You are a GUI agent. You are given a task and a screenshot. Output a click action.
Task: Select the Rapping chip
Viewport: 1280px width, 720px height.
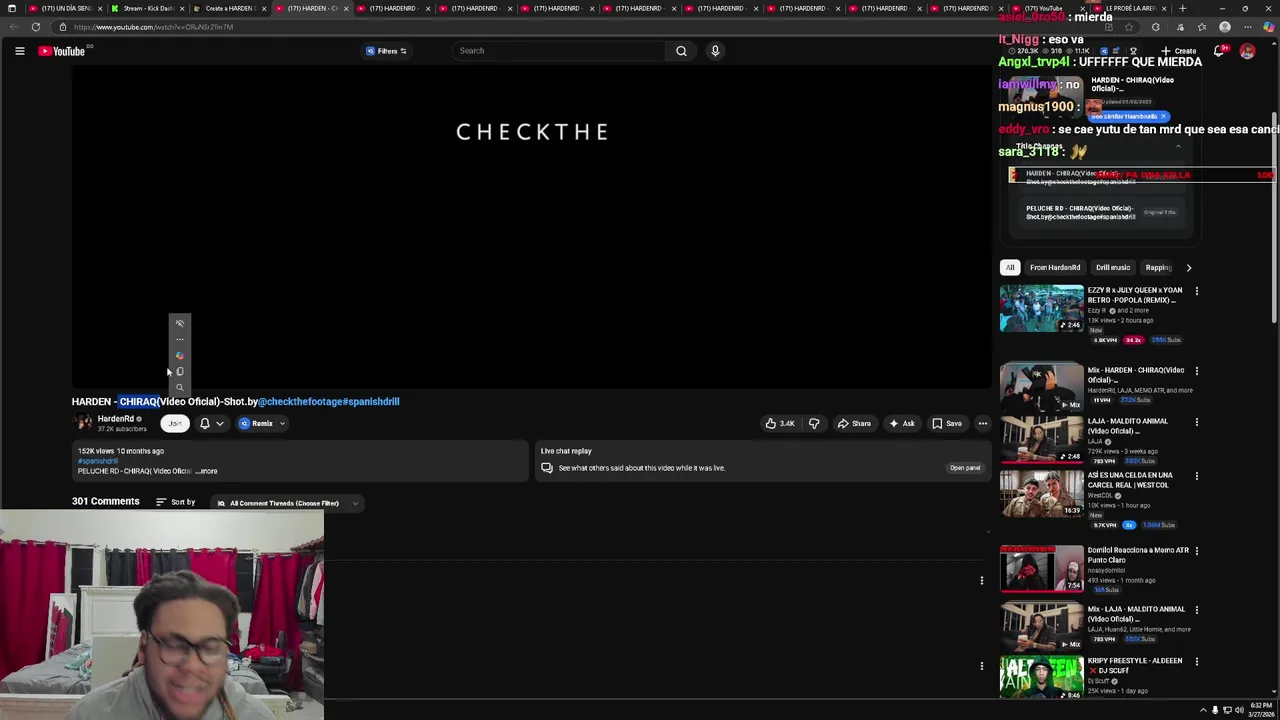coord(1158,267)
